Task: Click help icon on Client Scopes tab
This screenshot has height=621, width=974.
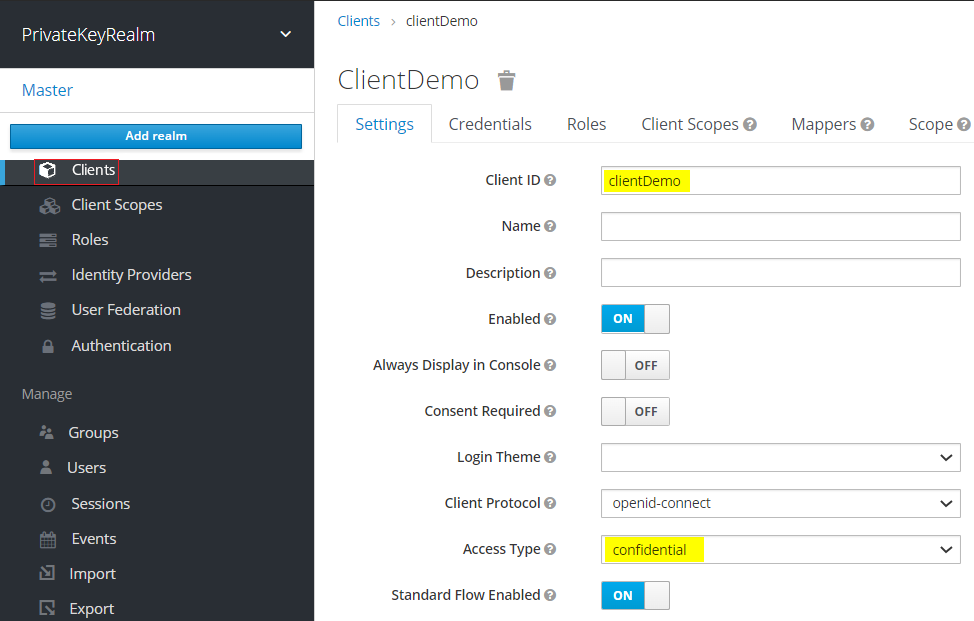Action: 750,124
